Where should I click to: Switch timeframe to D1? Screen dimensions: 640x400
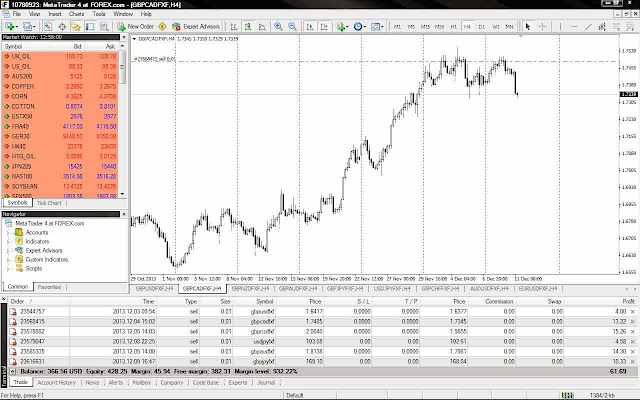click(x=482, y=27)
